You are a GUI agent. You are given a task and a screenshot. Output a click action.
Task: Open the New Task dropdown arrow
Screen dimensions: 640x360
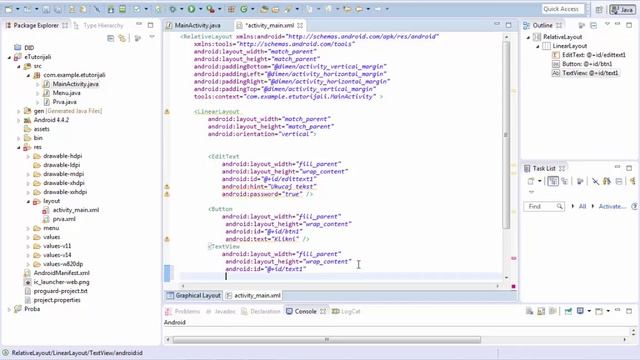[x=539, y=181]
